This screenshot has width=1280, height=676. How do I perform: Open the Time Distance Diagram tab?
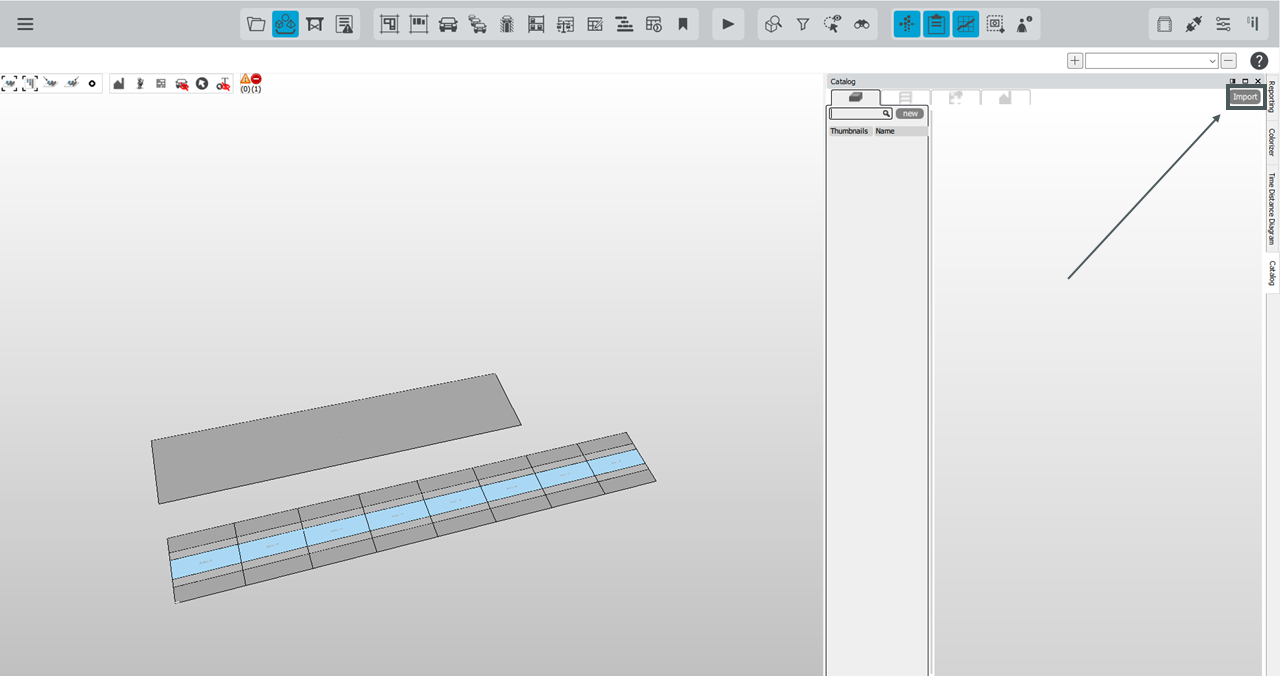coord(1272,209)
